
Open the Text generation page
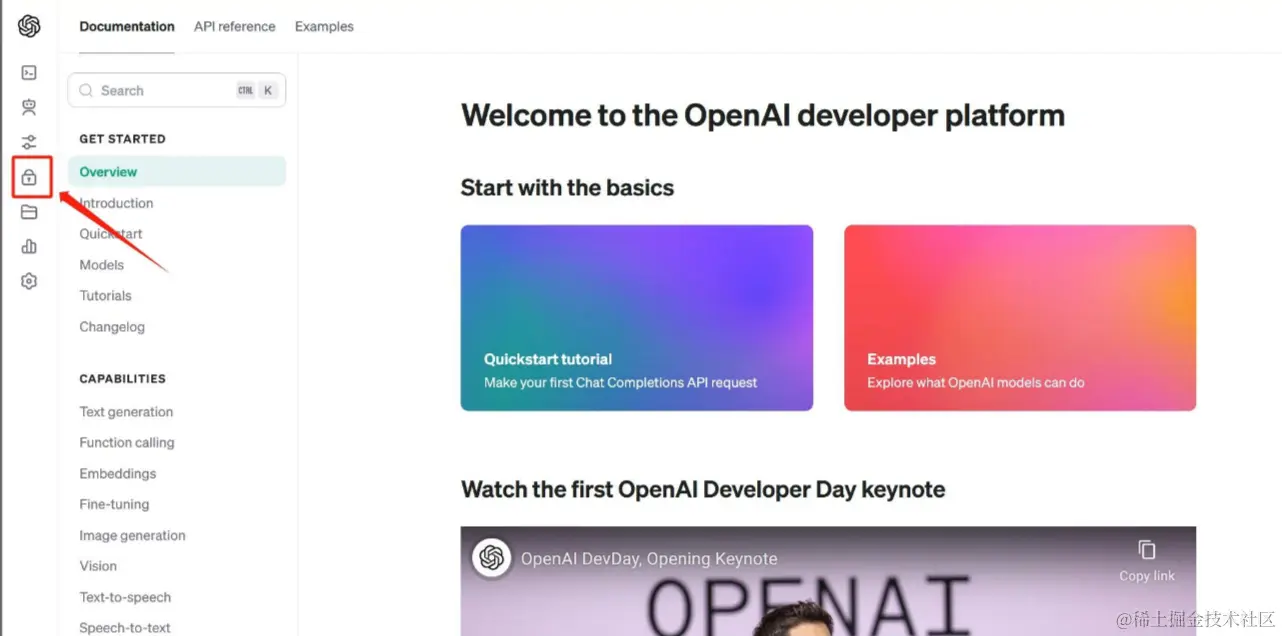[x=126, y=412]
